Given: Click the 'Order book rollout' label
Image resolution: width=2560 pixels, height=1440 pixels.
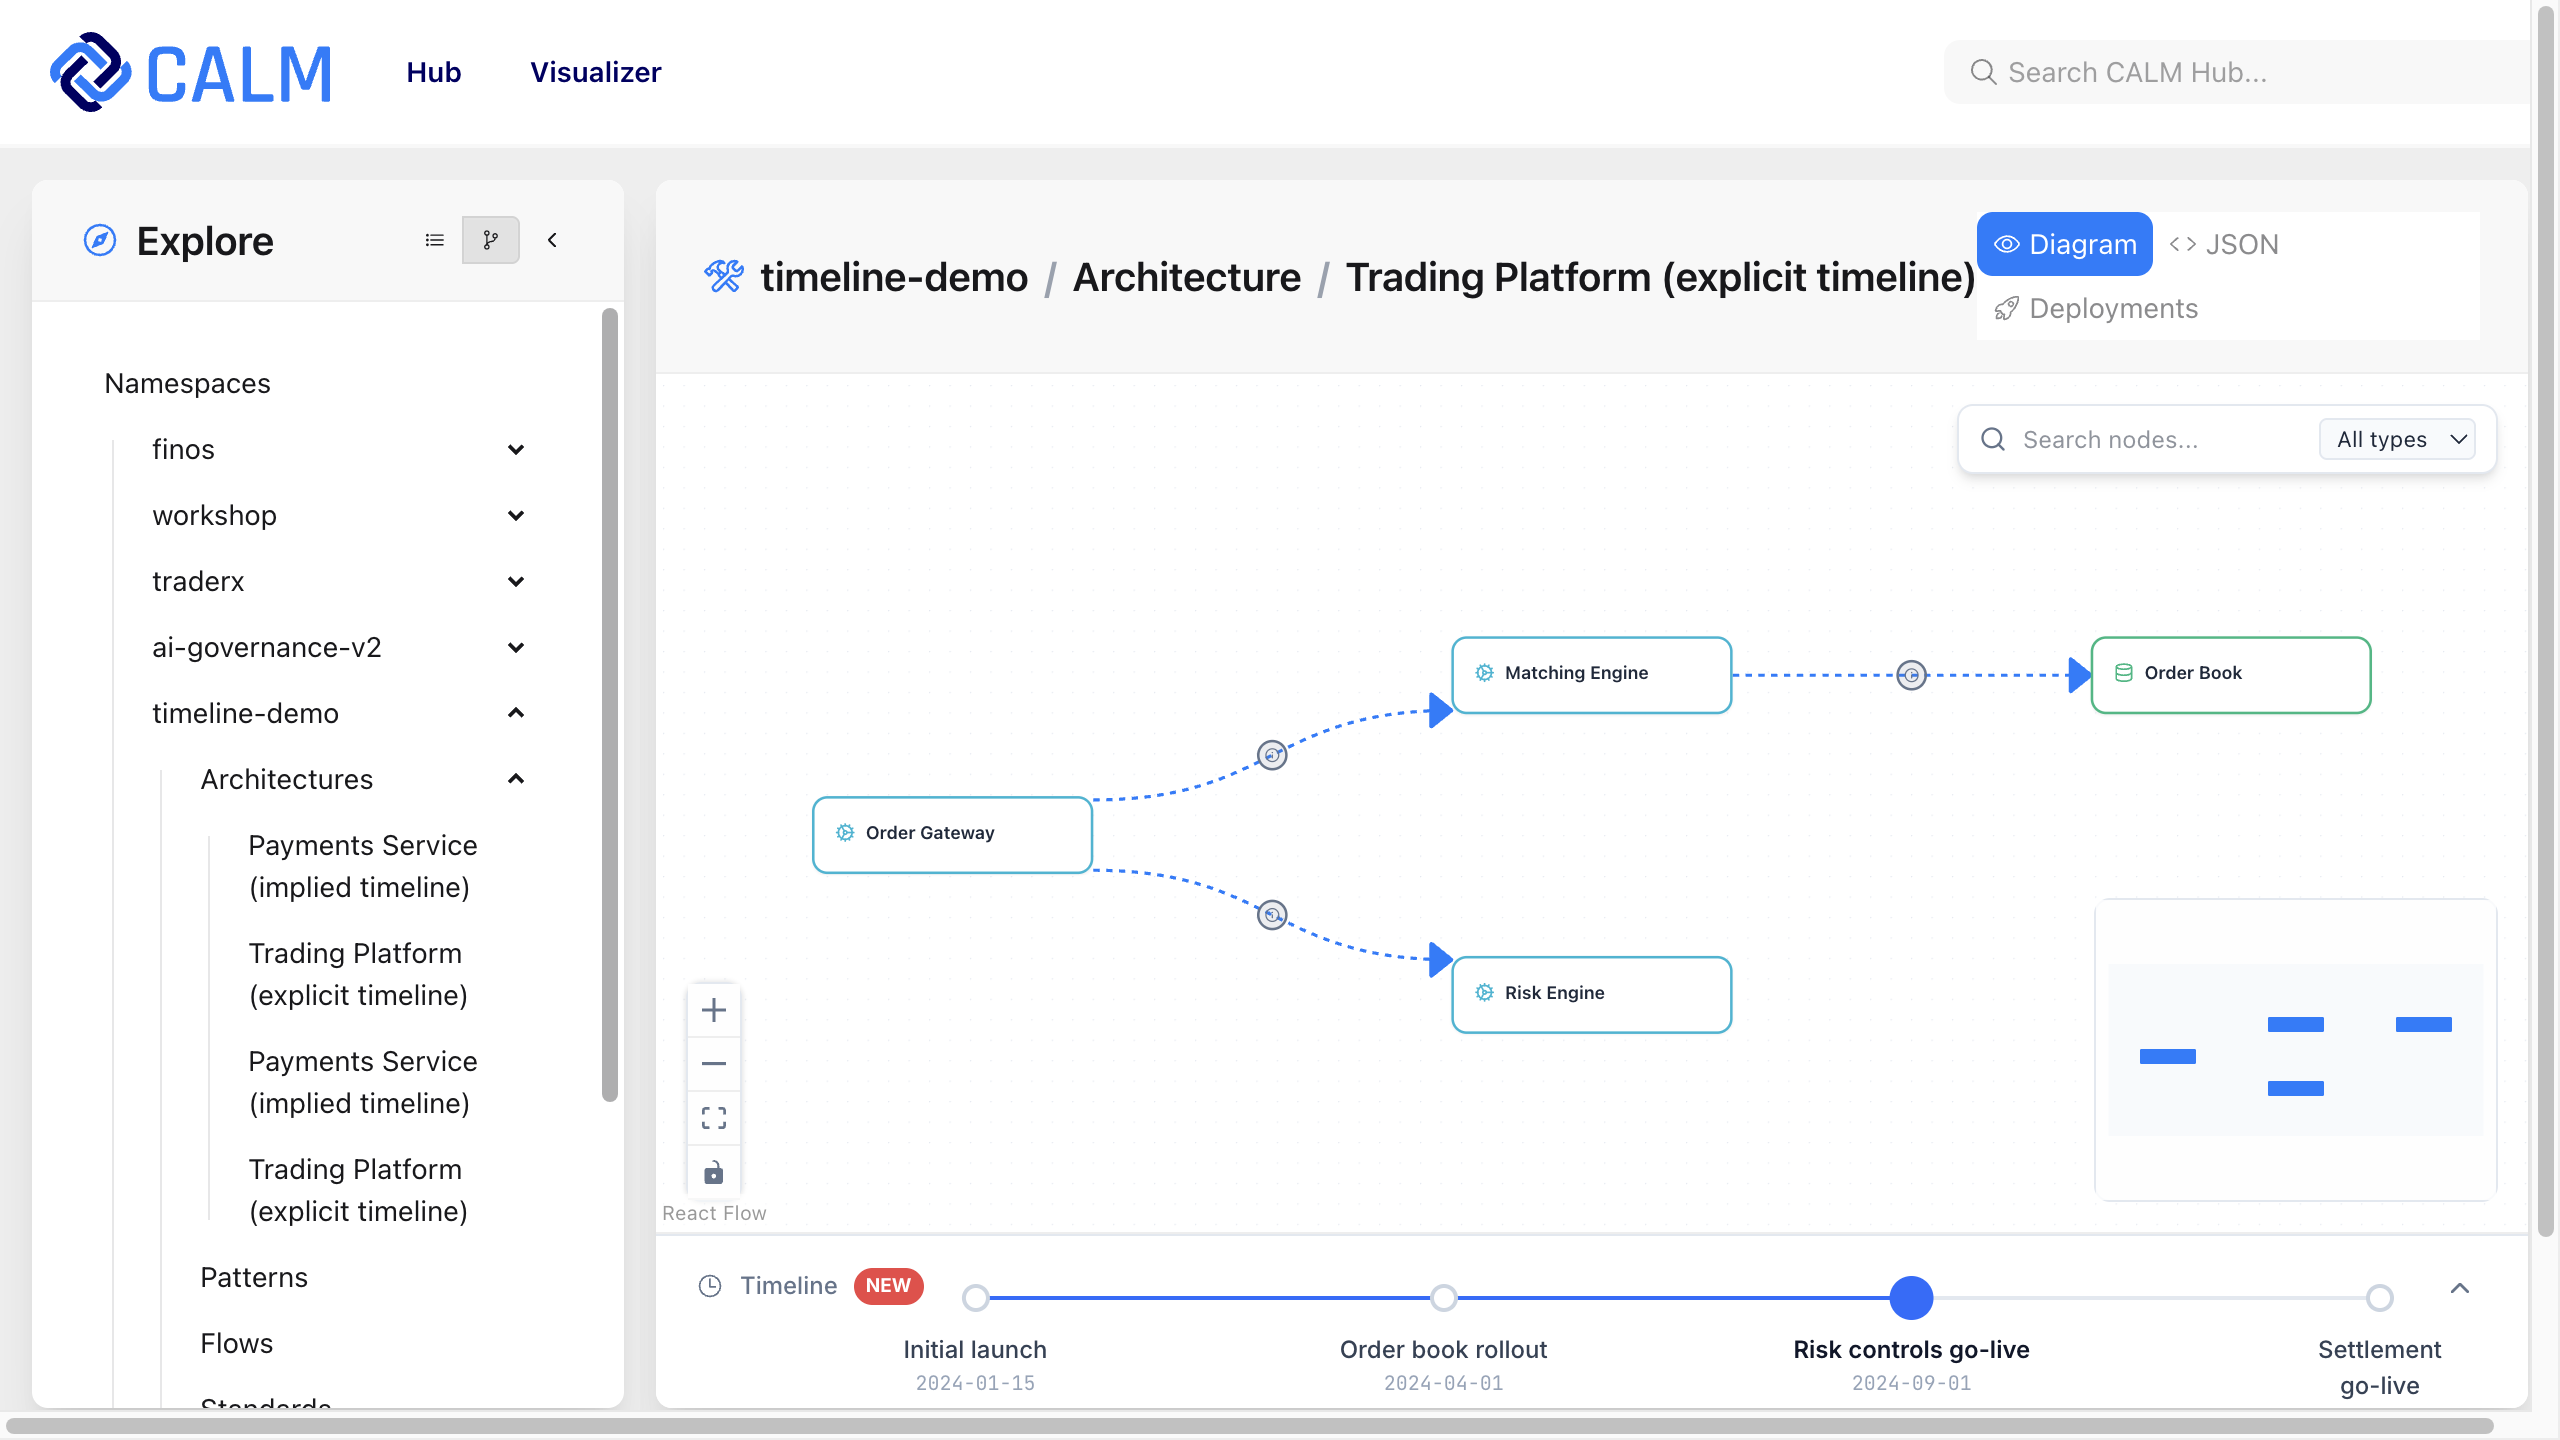Looking at the screenshot, I should tap(1443, 1350).
